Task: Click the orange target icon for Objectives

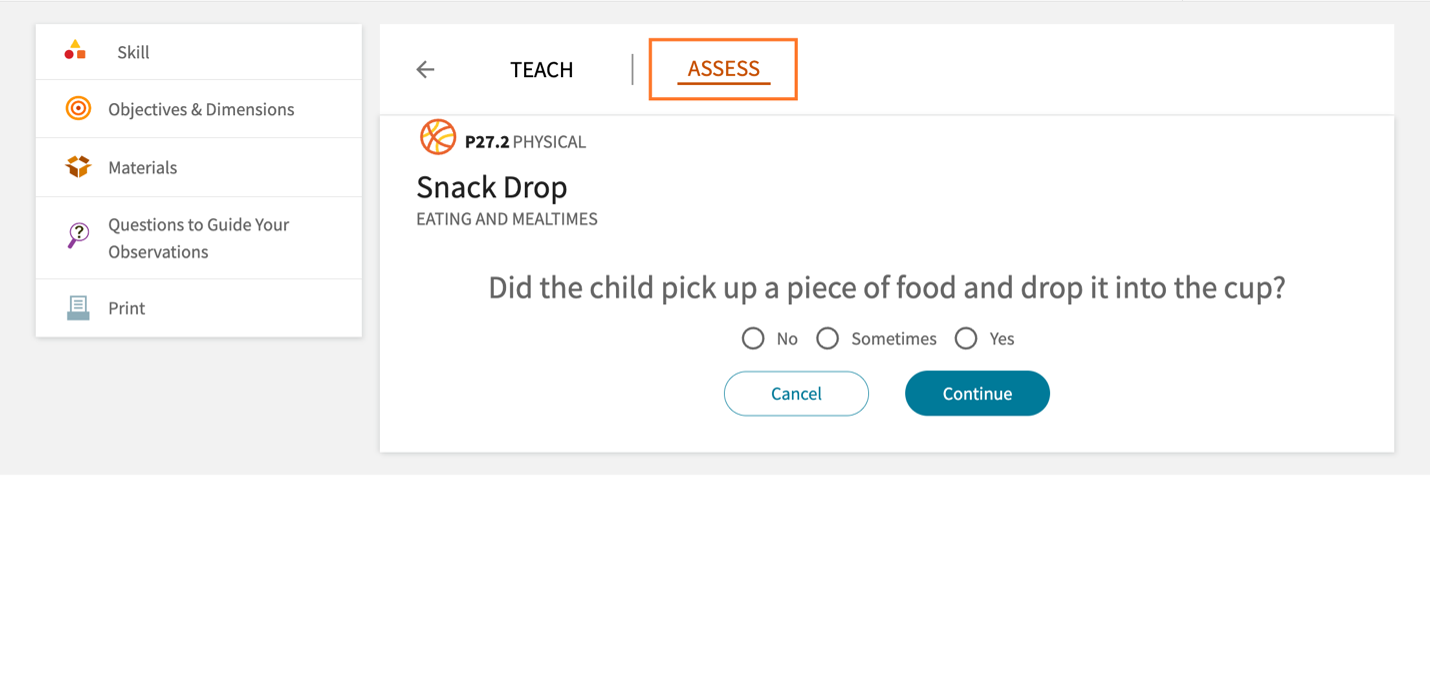Action: pyautogui.click(x=78, y=109)
